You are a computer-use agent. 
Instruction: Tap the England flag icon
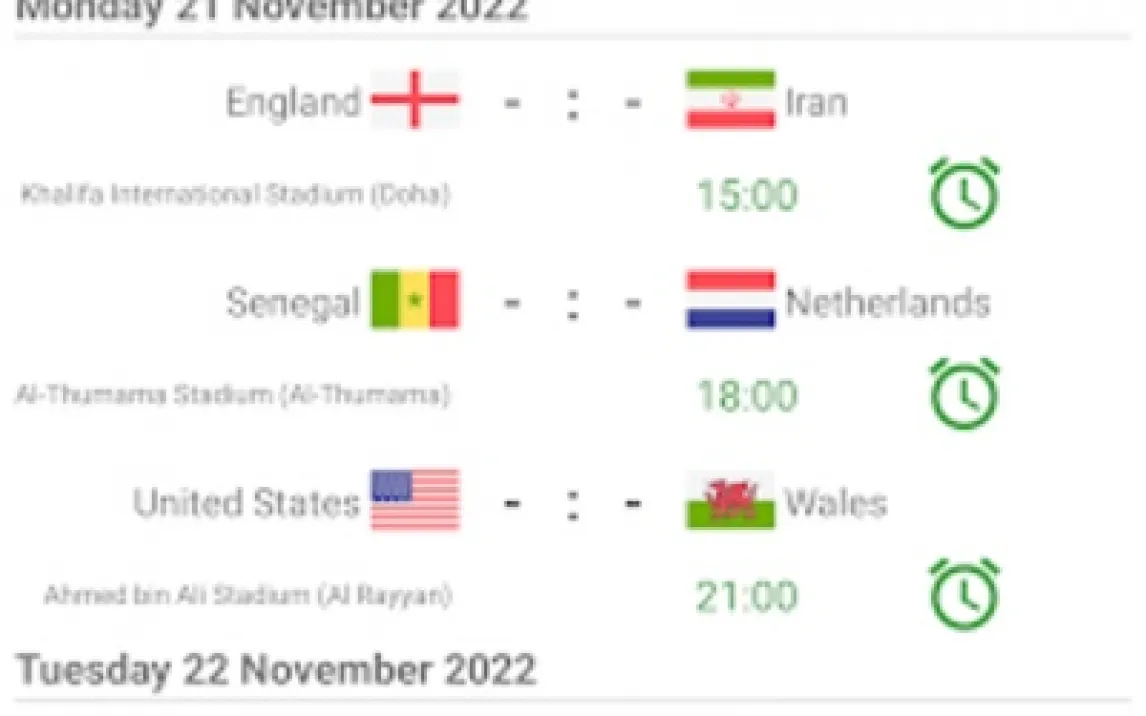415,100
